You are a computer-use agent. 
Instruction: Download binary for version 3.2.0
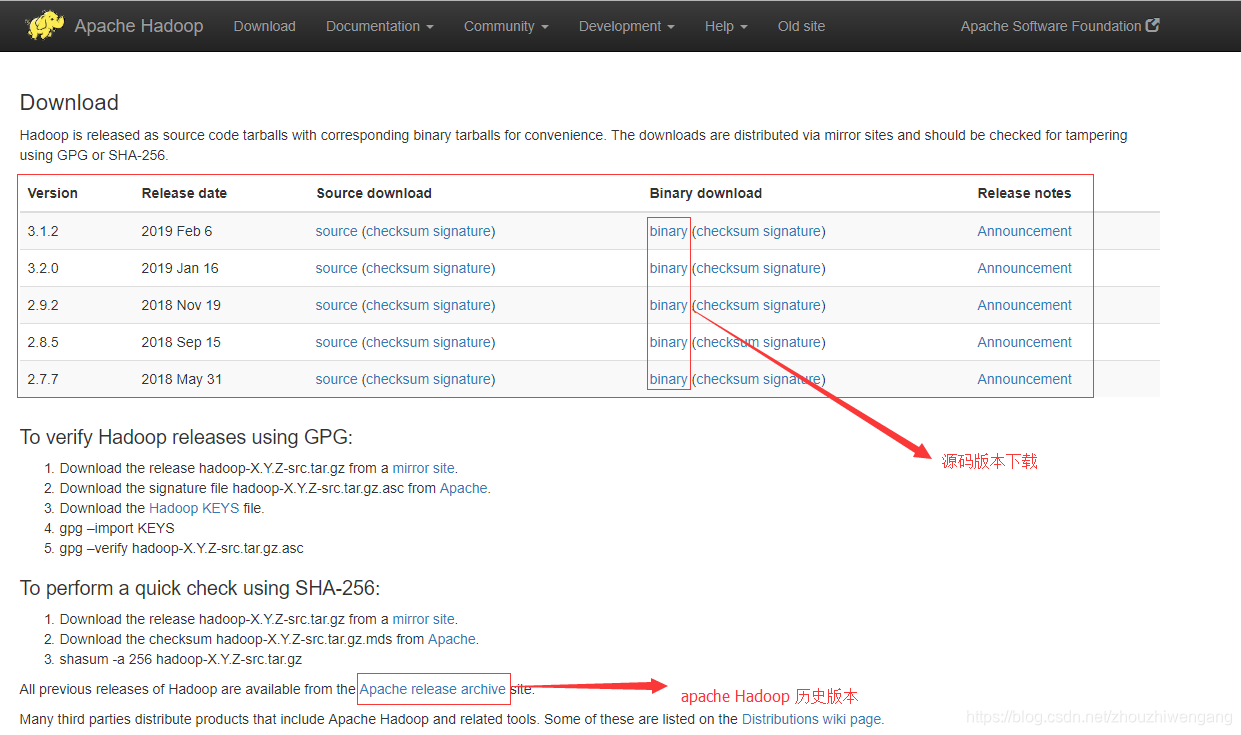pos(668,268)
